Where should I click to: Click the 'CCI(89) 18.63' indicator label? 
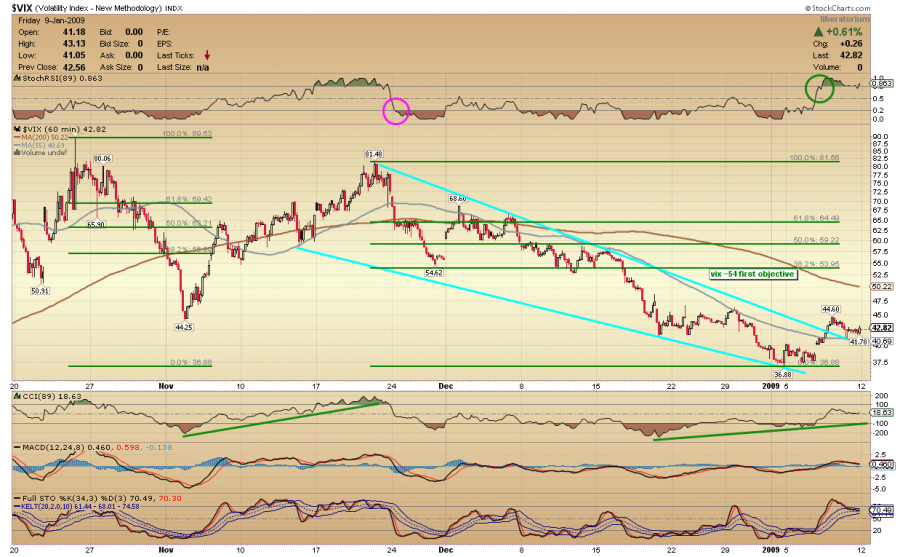(x=51, y=396)
